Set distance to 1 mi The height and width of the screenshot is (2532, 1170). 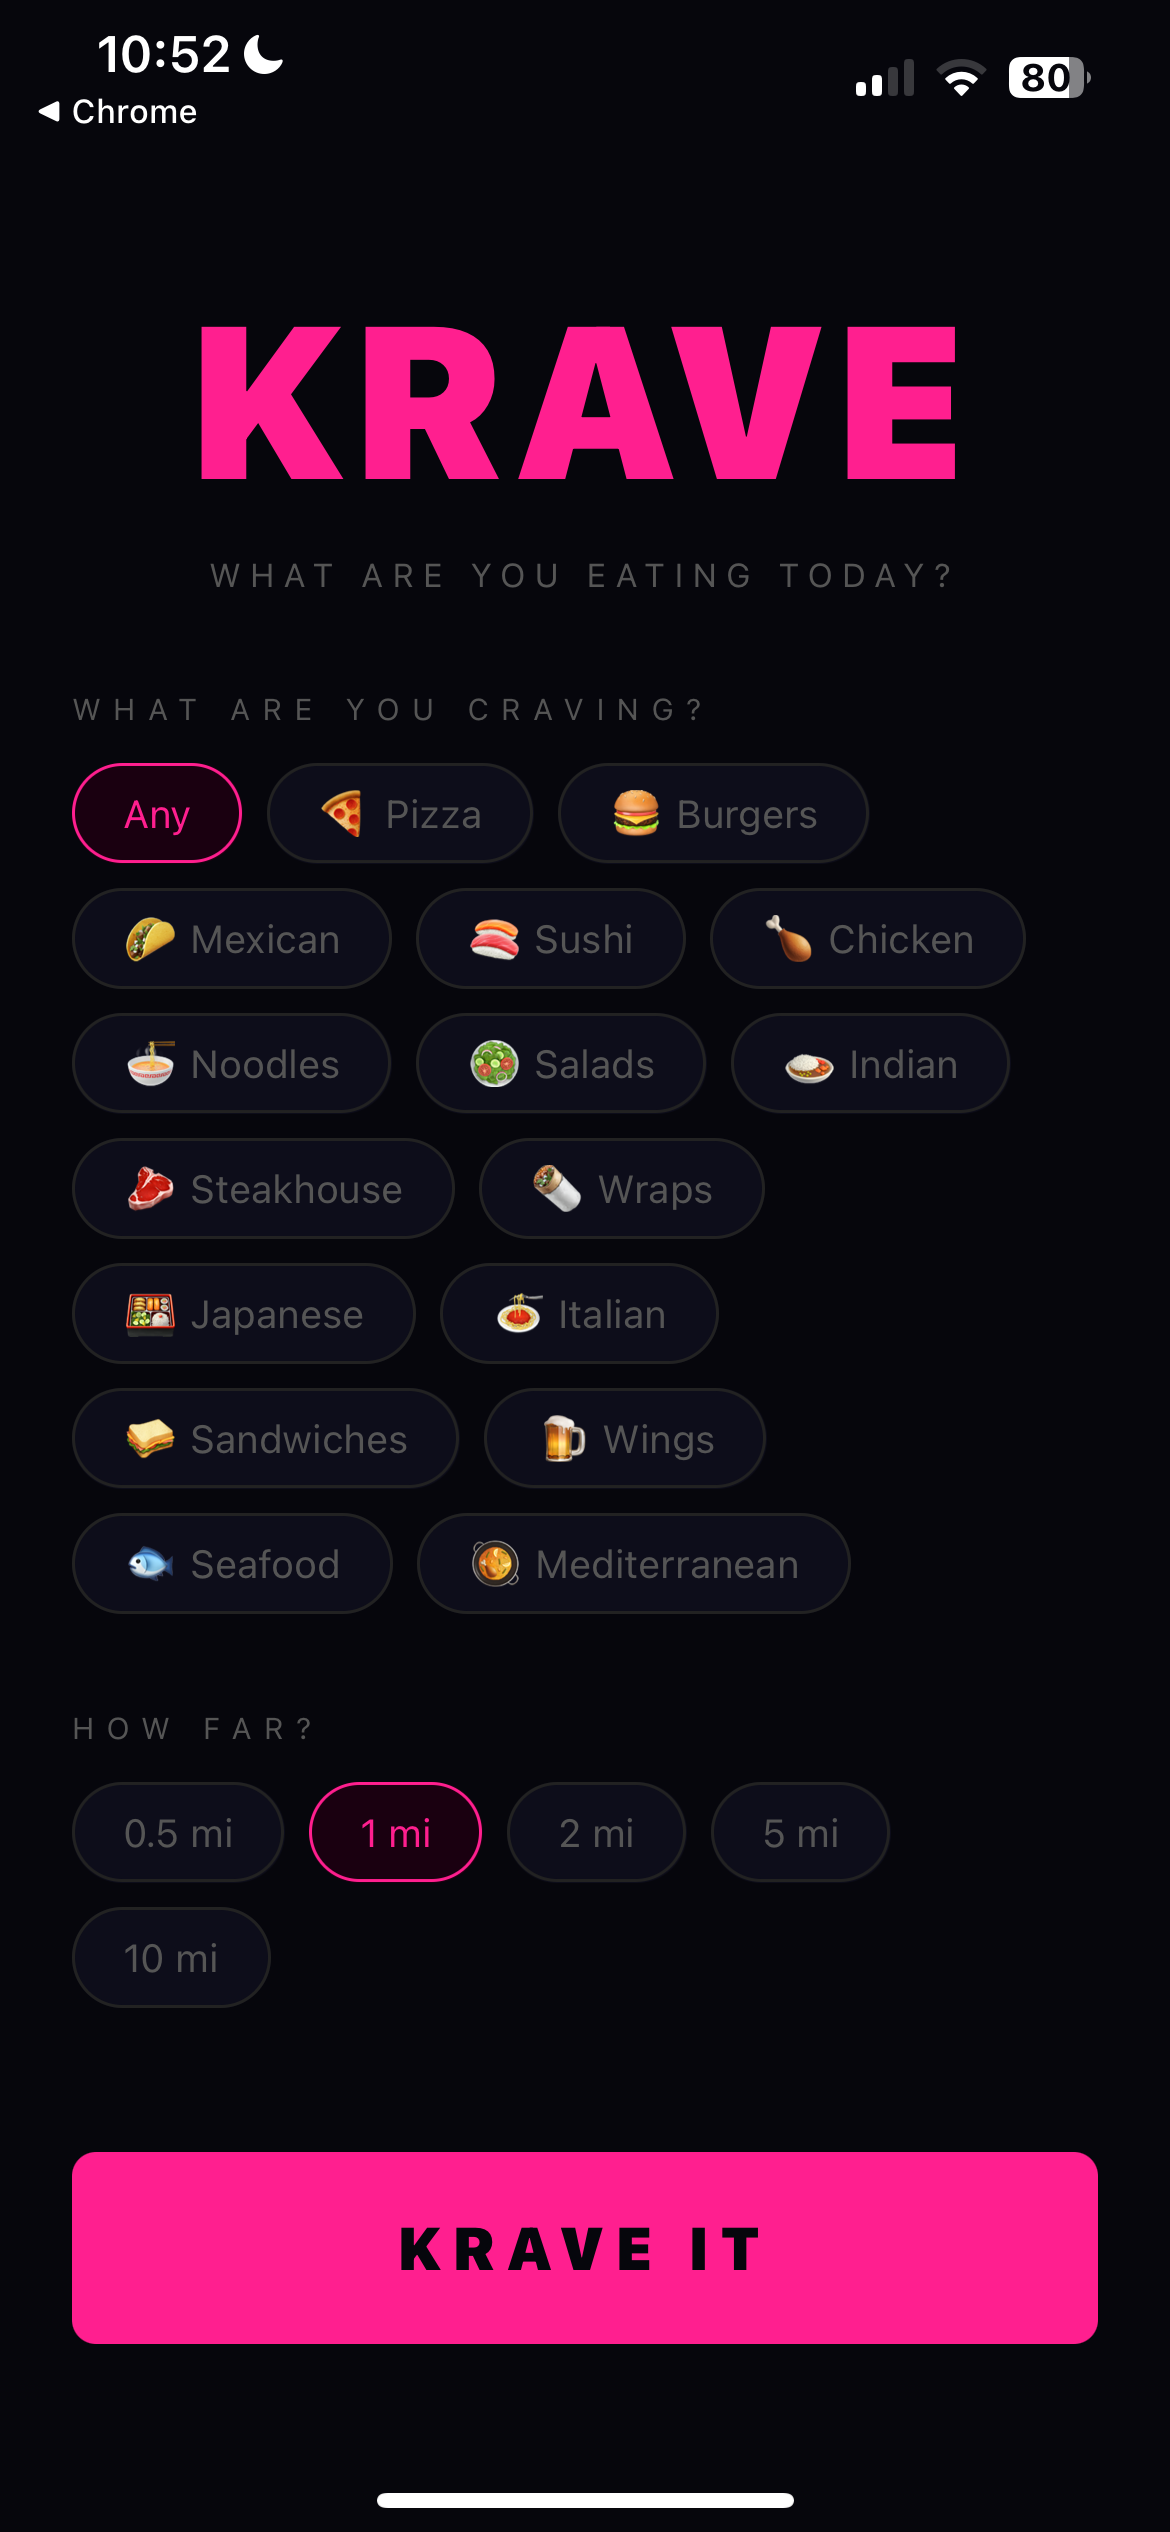(x=395, y=1833)
